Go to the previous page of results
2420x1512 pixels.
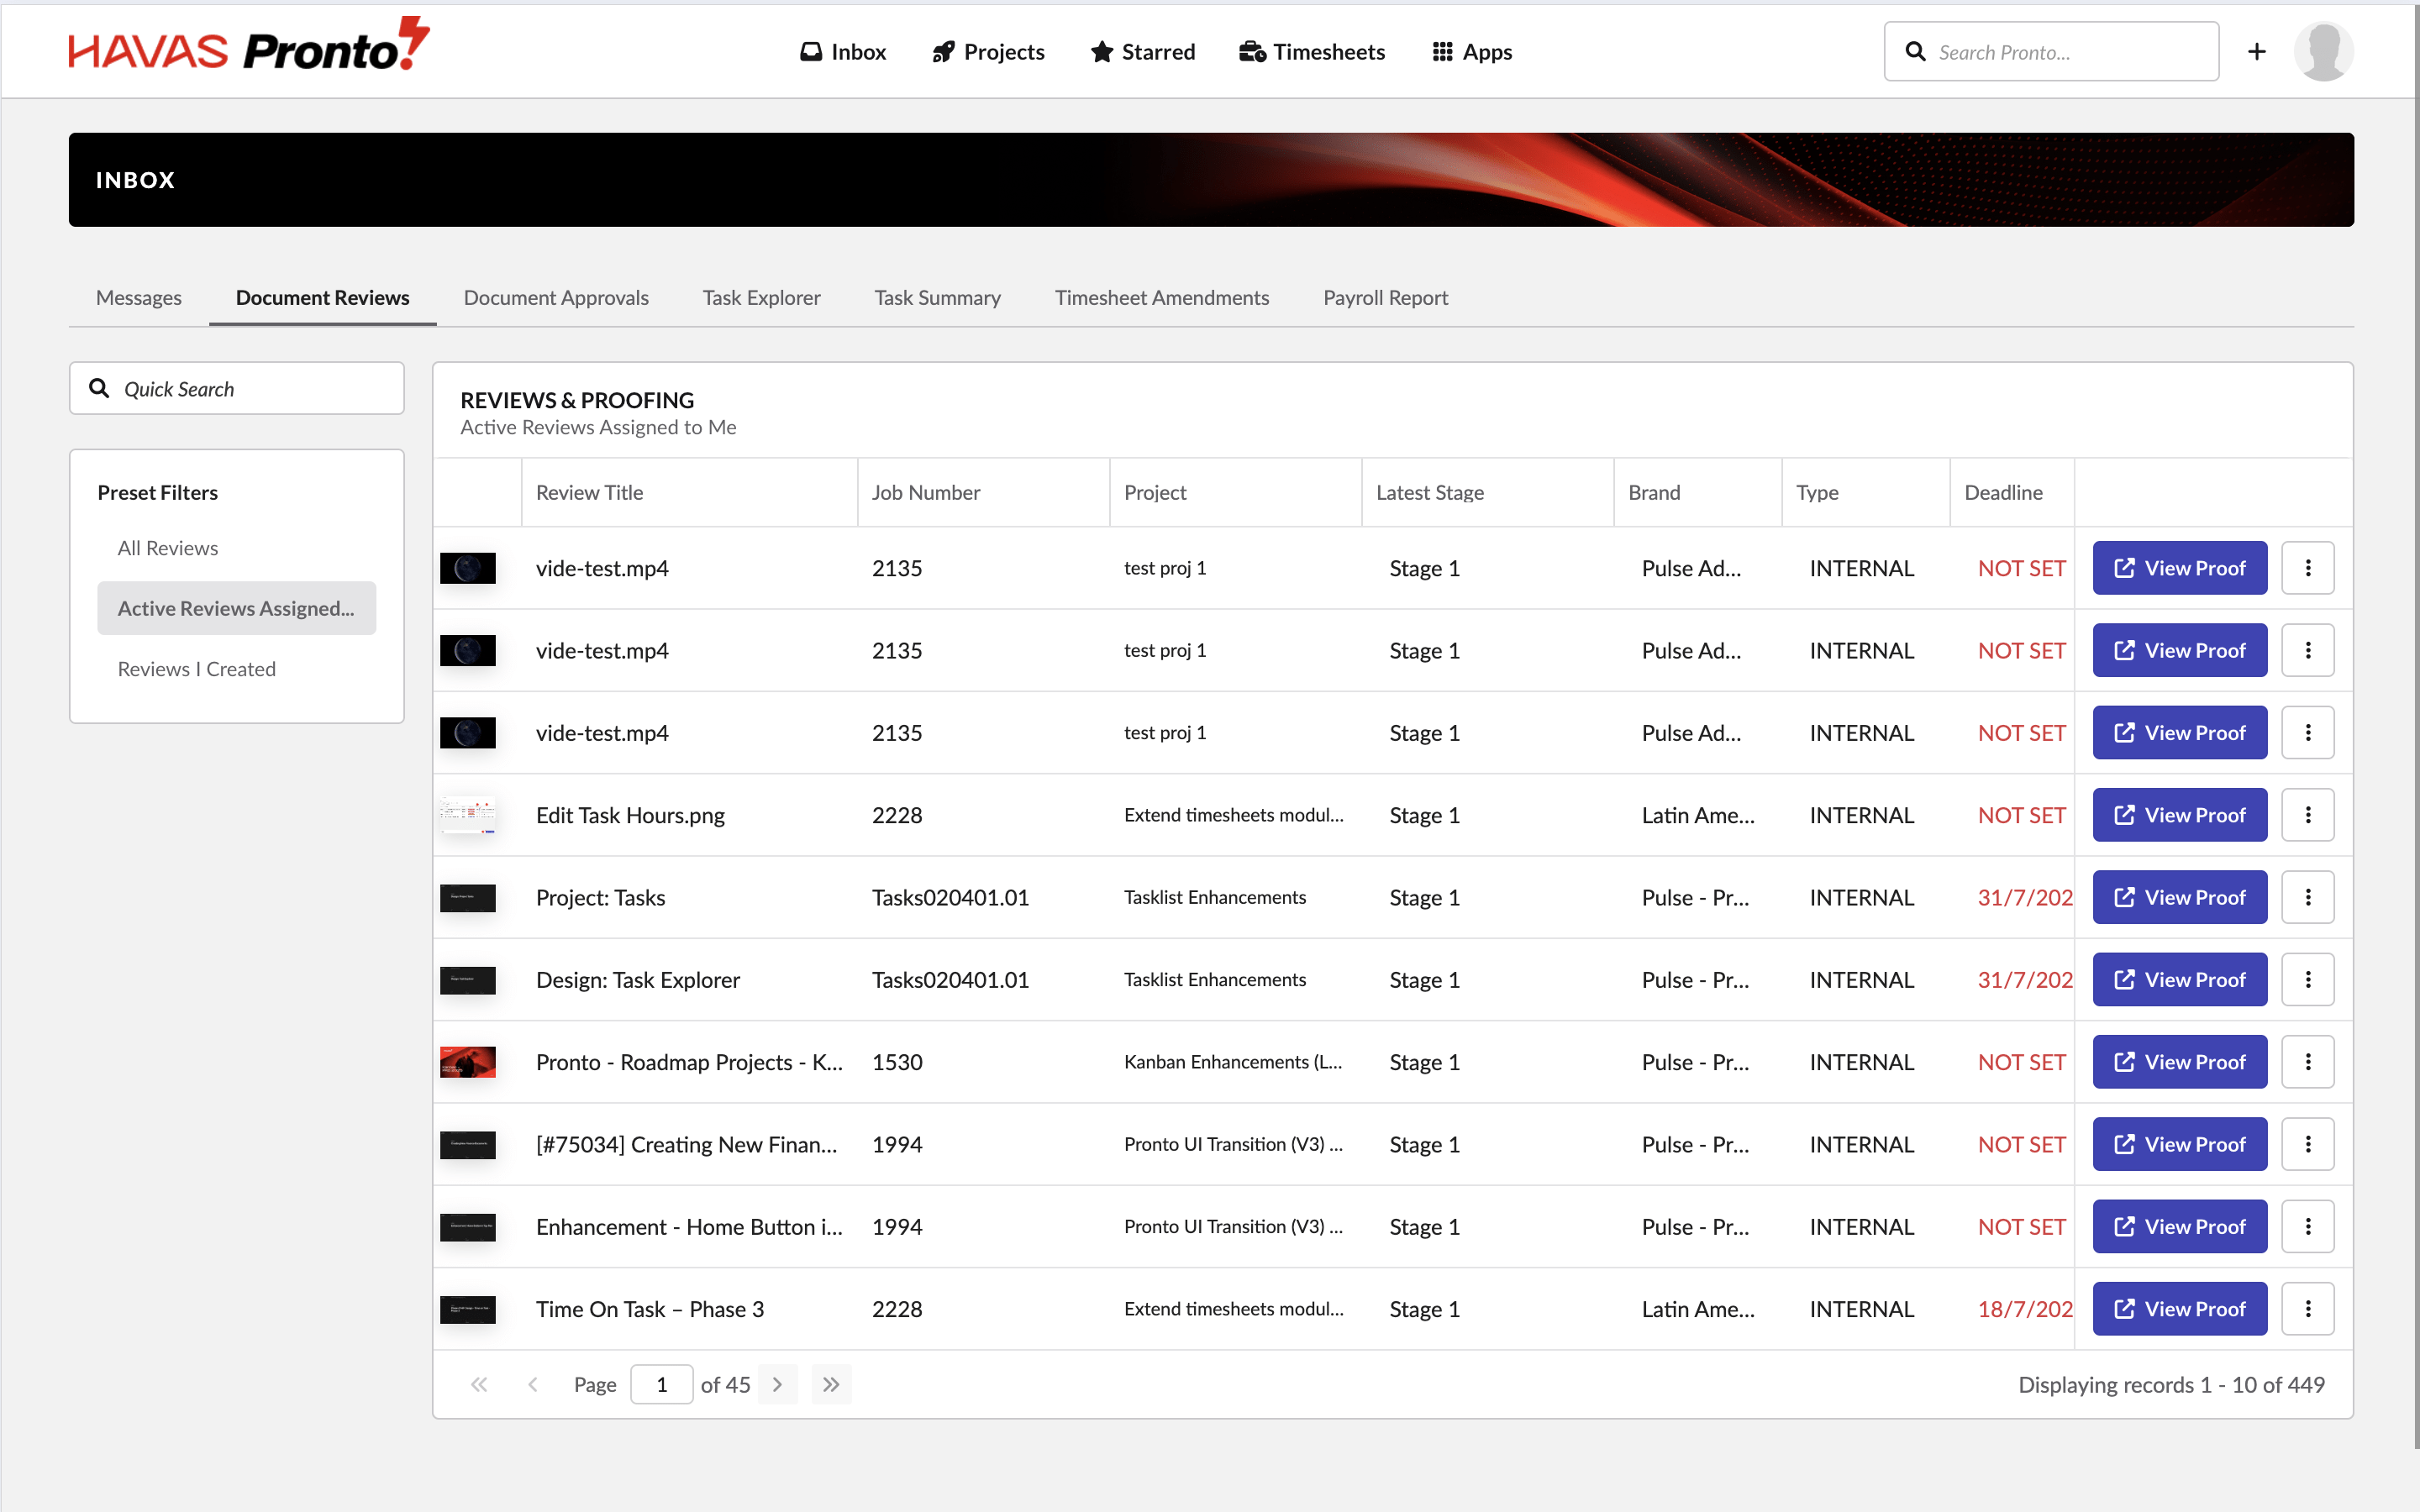tap(533, 1384)
